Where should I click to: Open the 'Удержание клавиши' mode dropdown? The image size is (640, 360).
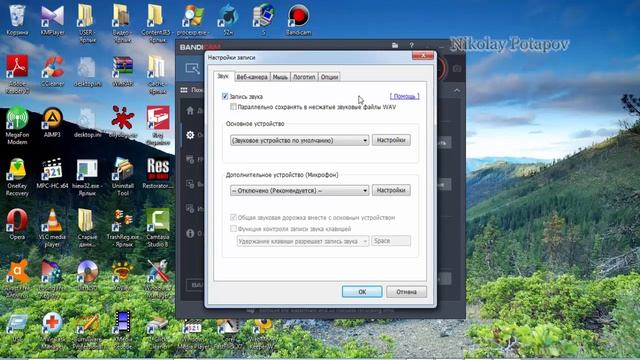(303, 241)
